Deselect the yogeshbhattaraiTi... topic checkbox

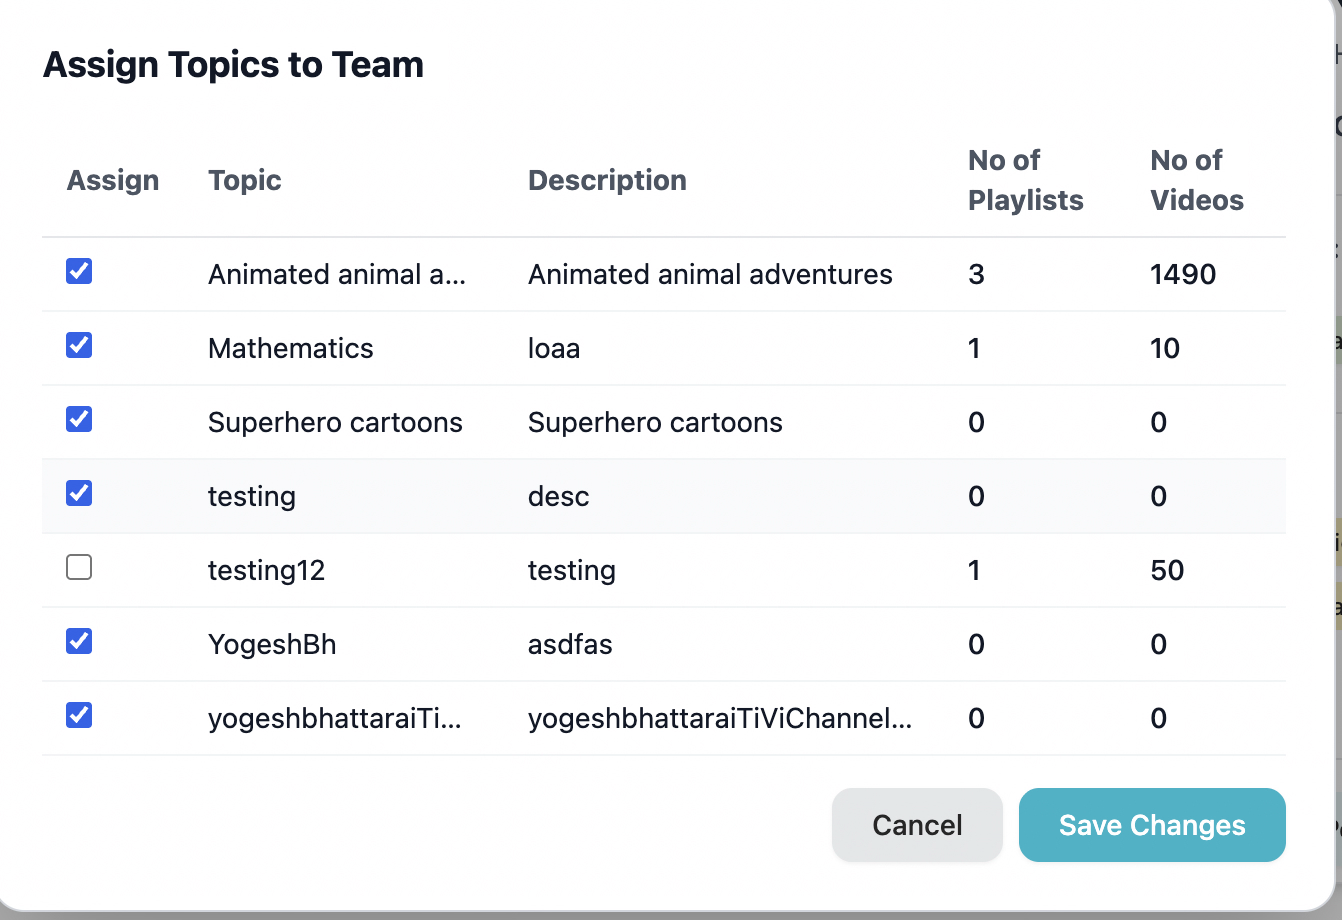pyautogui.click(x=79, y=715)
